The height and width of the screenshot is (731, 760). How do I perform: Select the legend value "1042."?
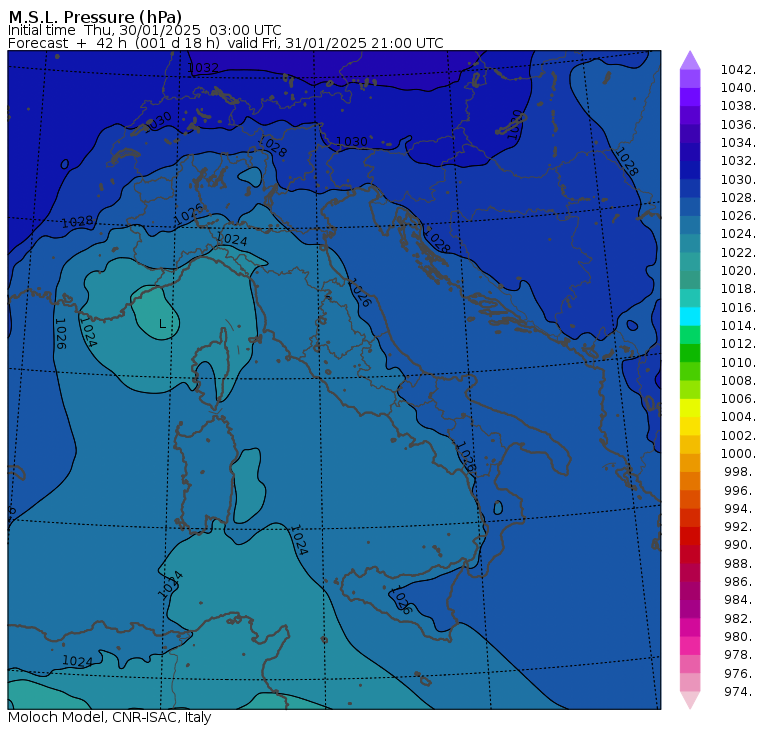[739, 70]
